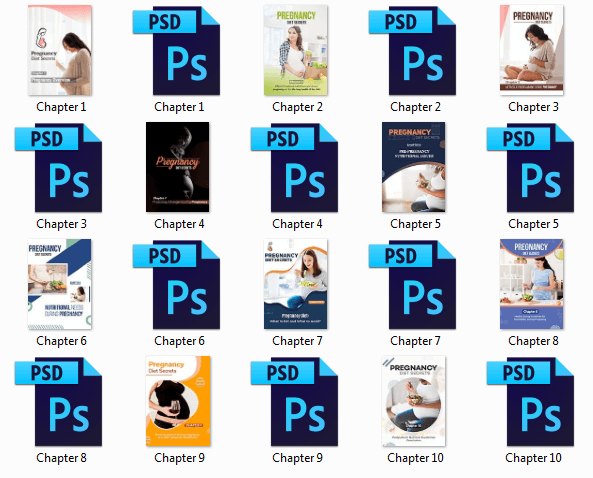Select the Chapter 4 PSD file icon
The height and width of the screenshot is (478, 593).
295,168
